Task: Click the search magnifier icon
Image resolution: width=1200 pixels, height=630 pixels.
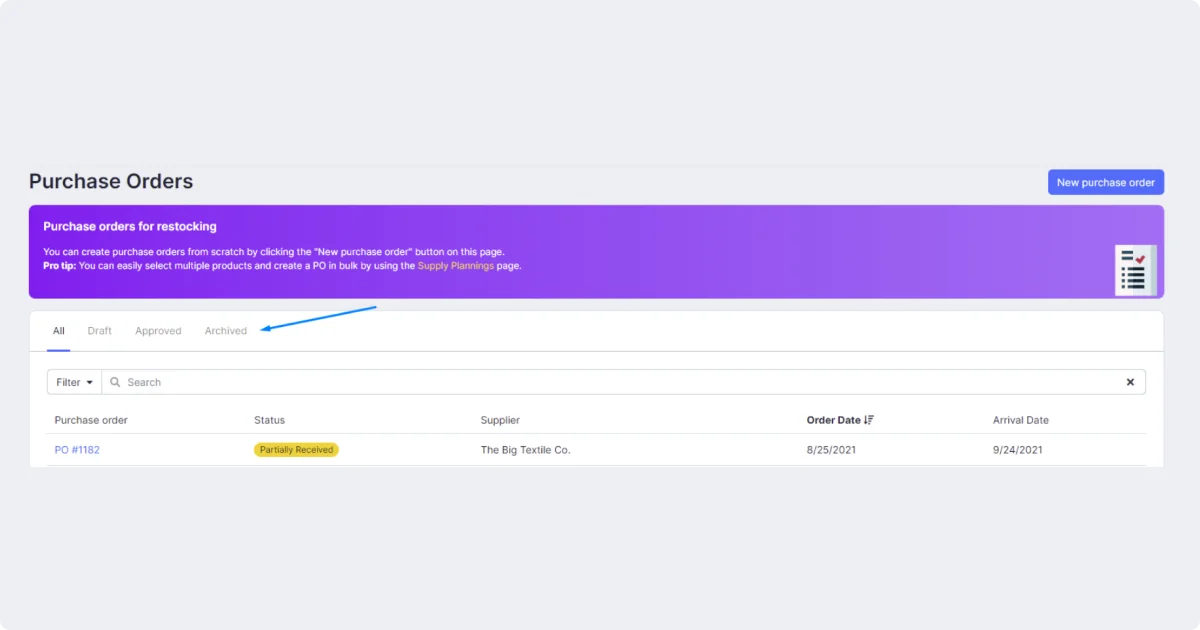Action: [x=115, y=382]
